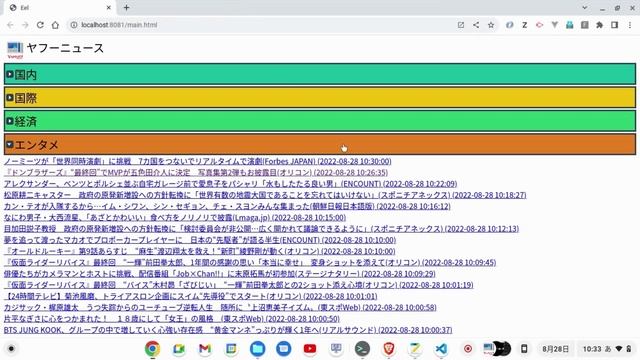This screenshot has width=640, height=360.
Task: Open the 24時間テレビ article timestamped 10:01:01
Action: [x=191, y=296]
